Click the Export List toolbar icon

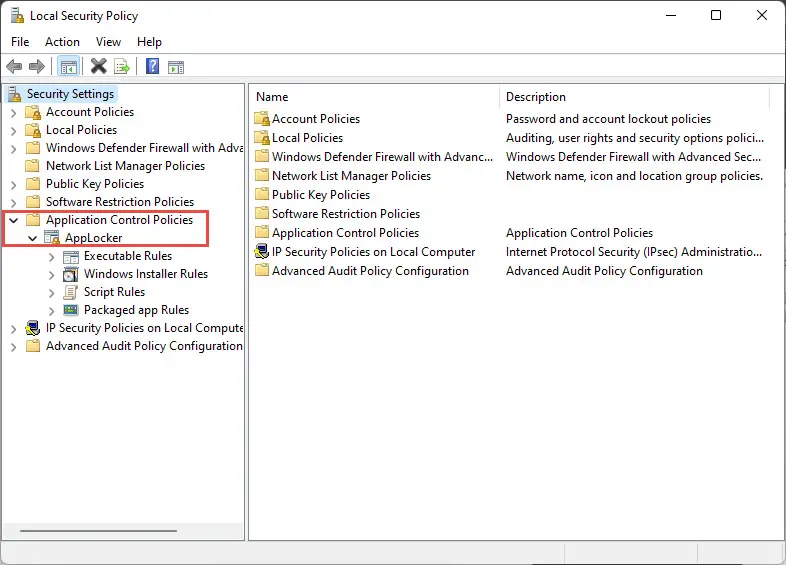tap(122, 66)
